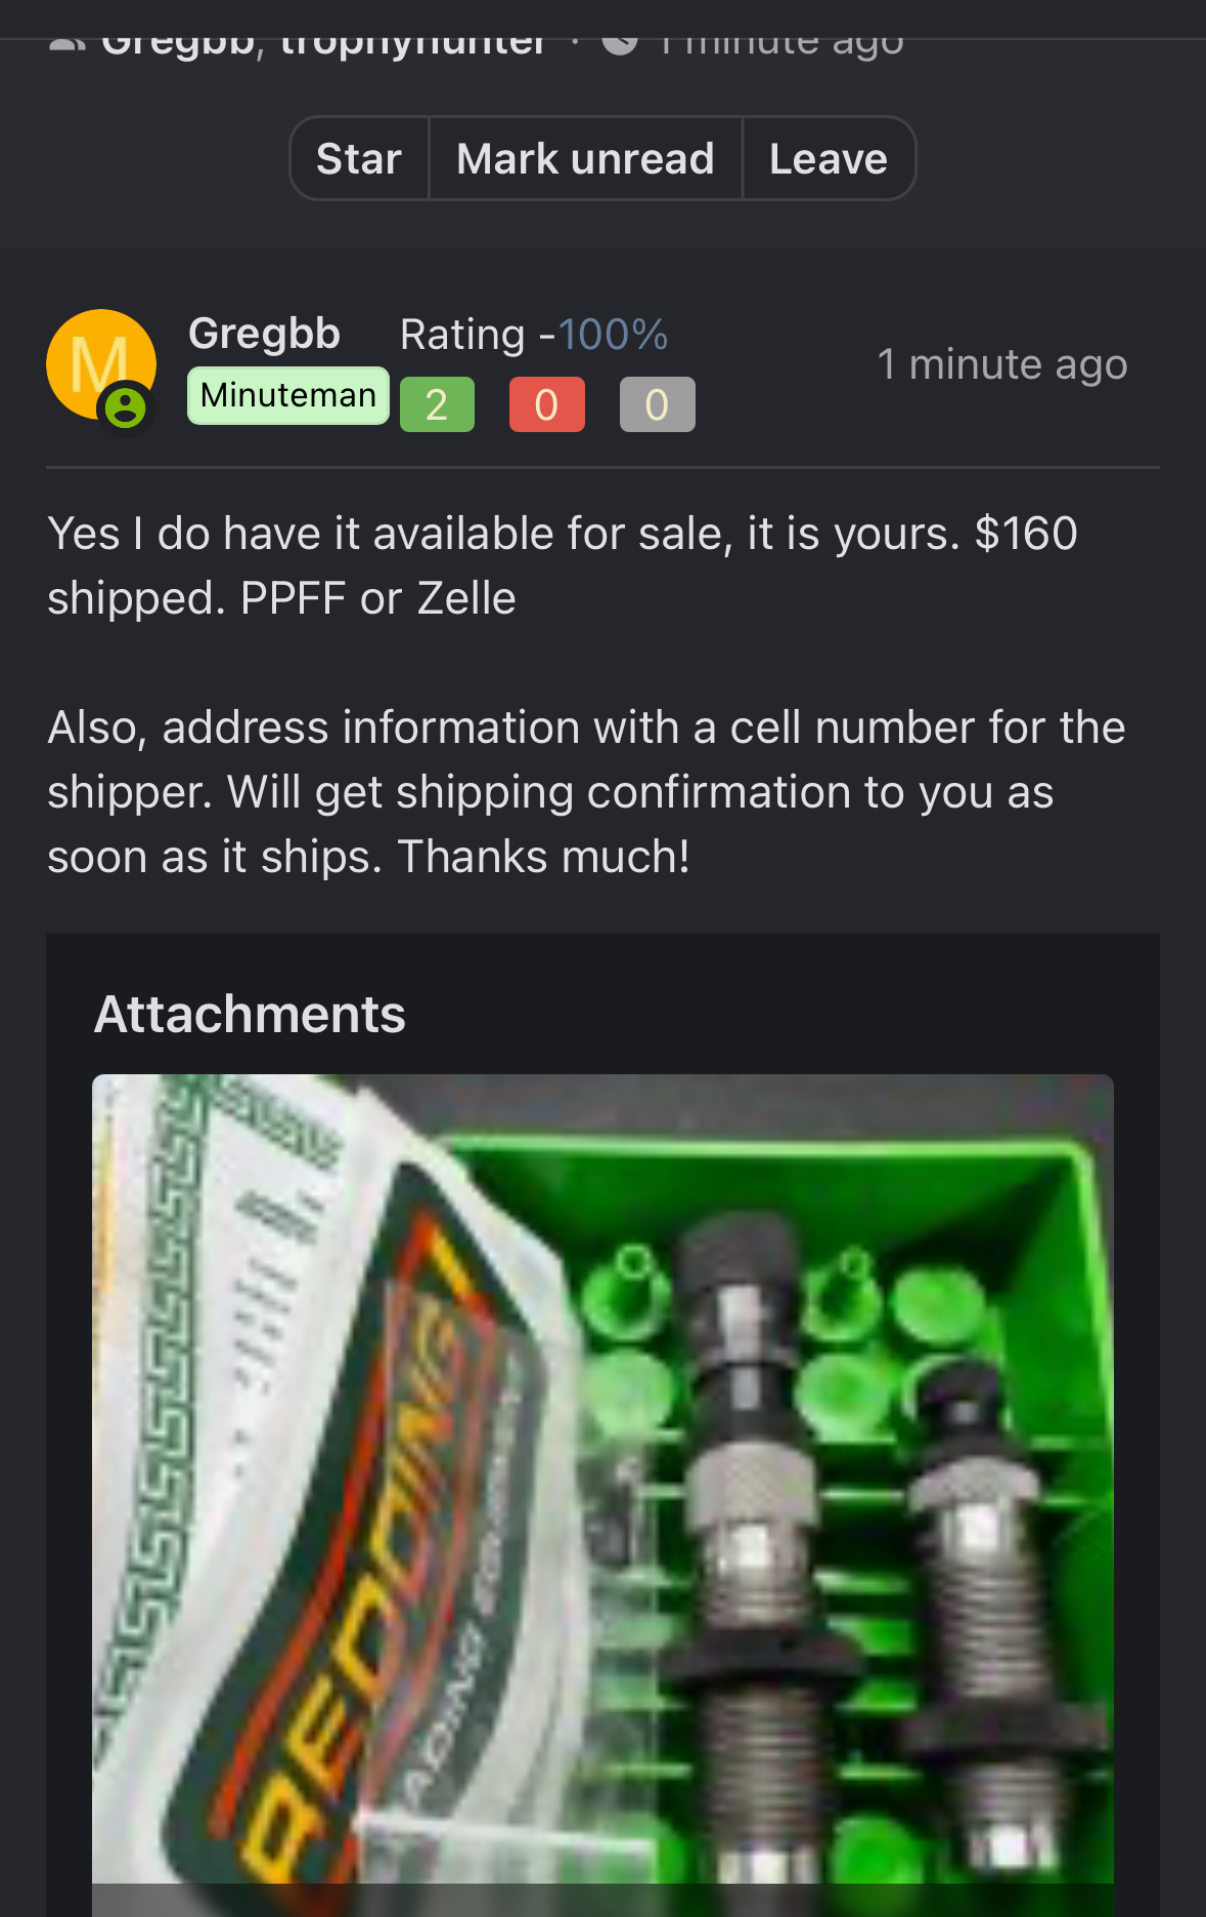Open the gray neutral feedback count
This screenshot has height=1917, width=1206.
(x=657, y=405)
